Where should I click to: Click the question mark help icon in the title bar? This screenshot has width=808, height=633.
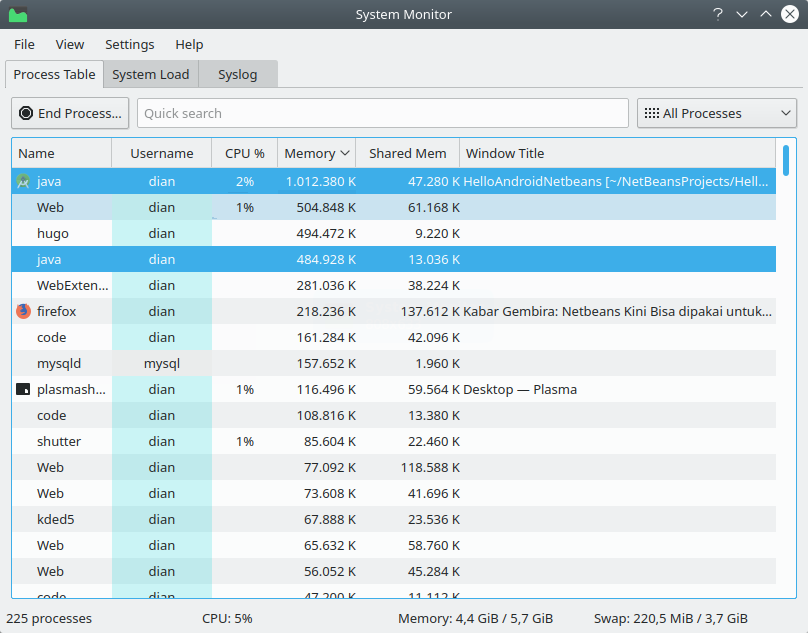(x=717, y=14)
